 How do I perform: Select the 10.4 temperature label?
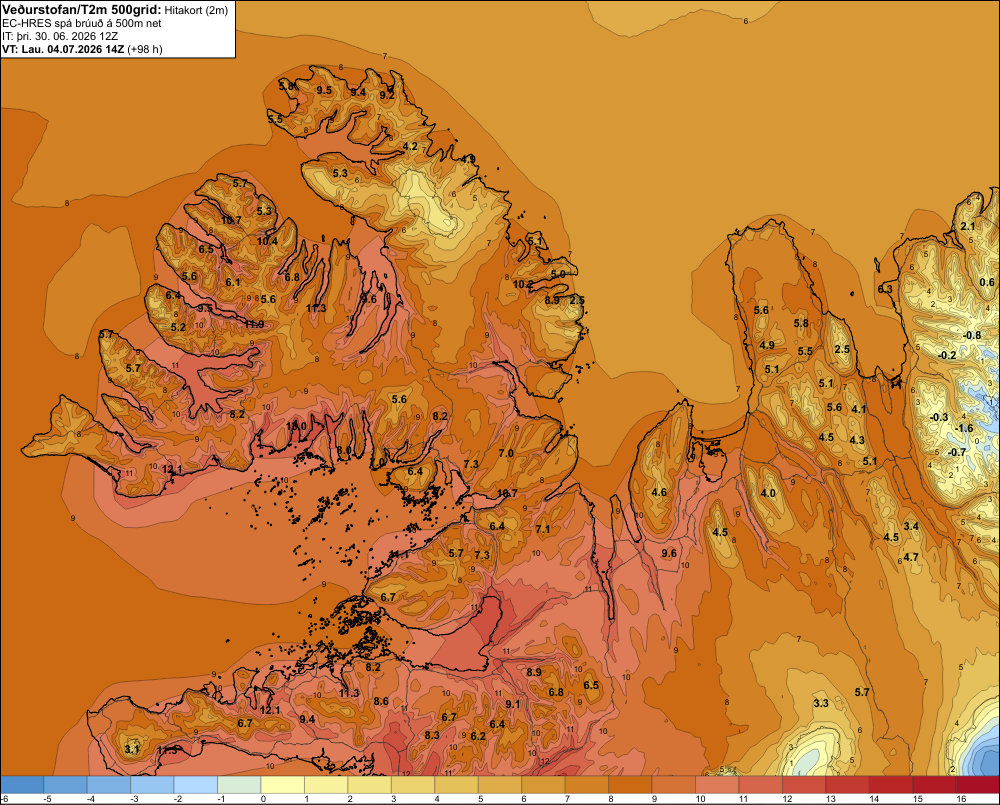click(x=267, y=241)
